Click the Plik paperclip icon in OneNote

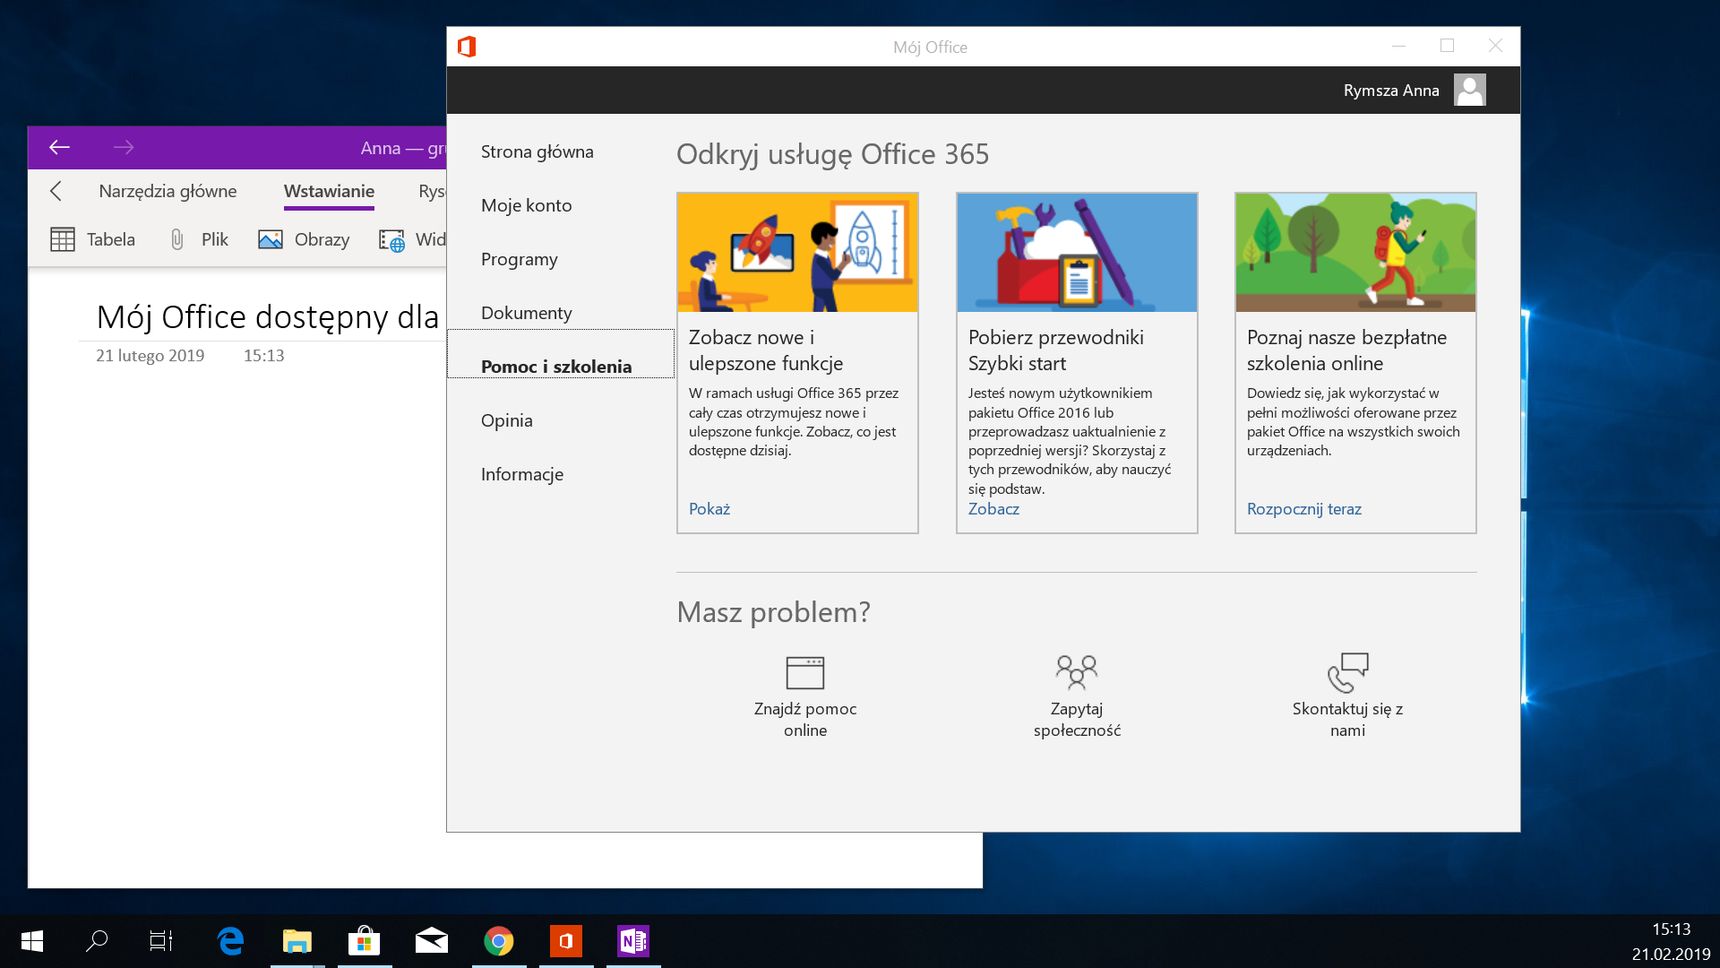(177, 240)
